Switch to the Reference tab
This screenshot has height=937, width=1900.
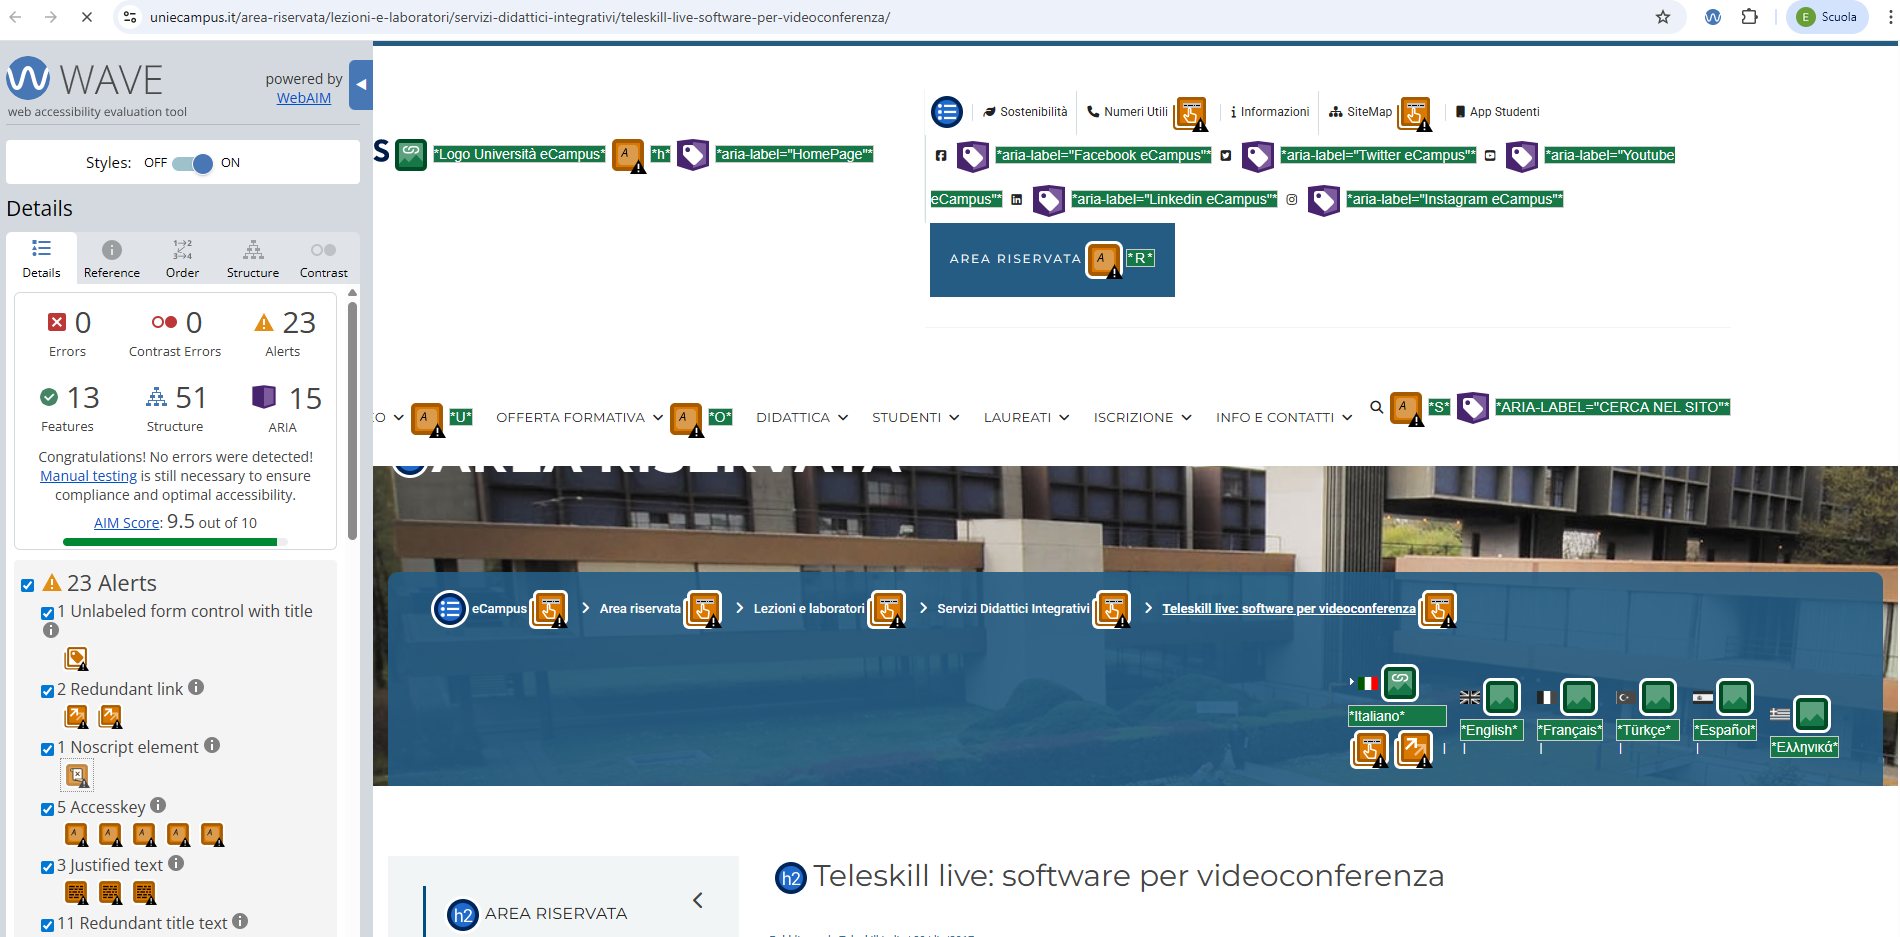pos(112,259)
